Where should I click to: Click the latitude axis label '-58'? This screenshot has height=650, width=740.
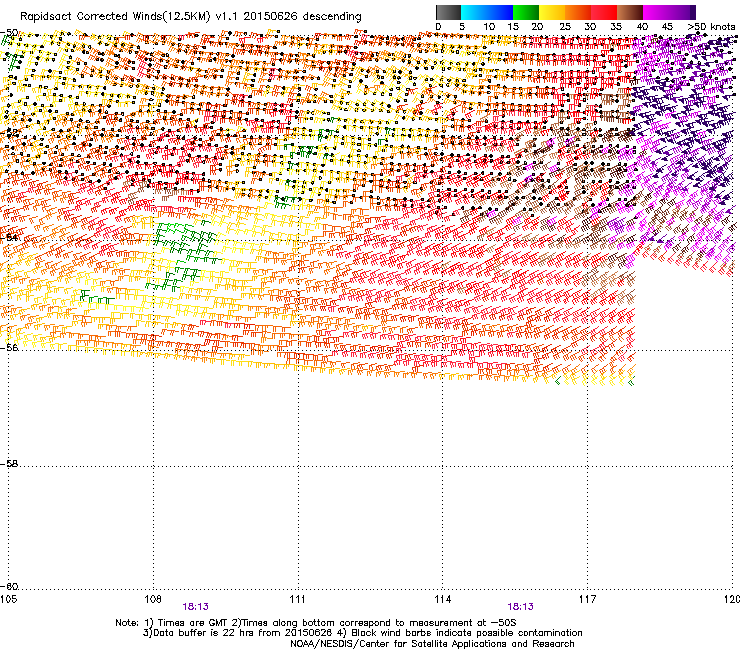pyautogui.click(x=9, y=464)
